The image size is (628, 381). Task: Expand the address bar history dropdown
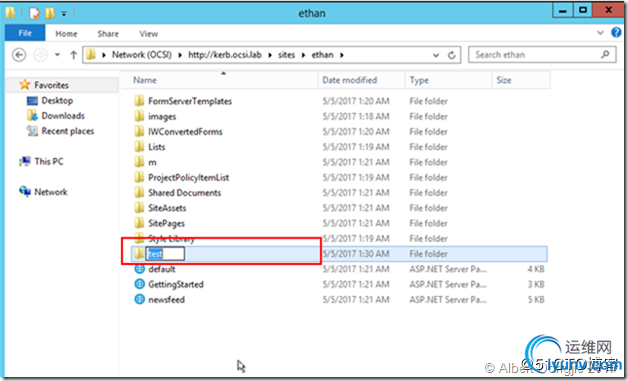[436, 55]
